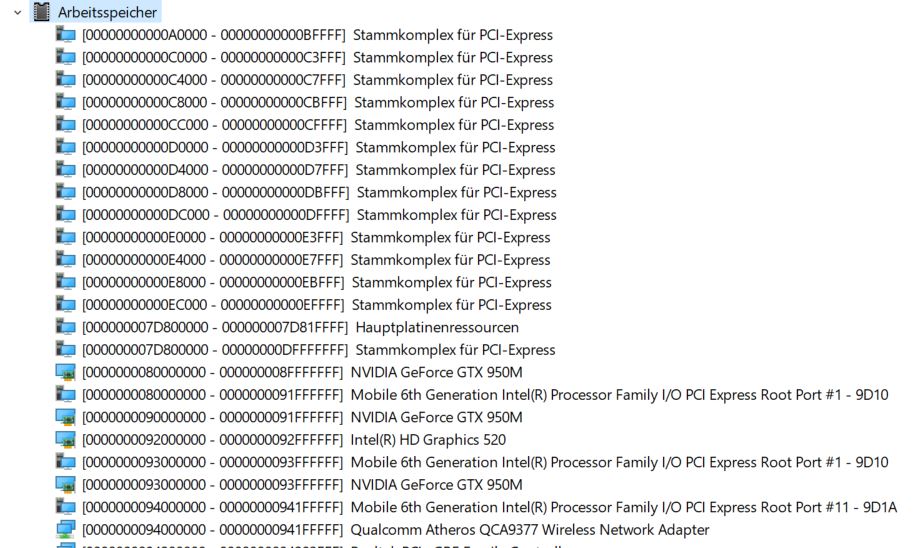Click the Arbeitsspeicher memory chip icon
Image resolution: width=920 pixels, height=548 pixels.
tap(41, 12)
